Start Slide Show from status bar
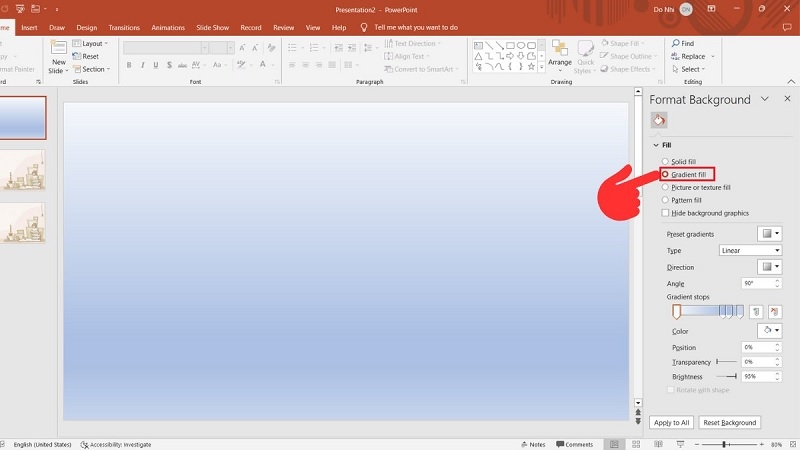The height and width of the screenshot is (450, 800). pyautogui.click(x=680, y=444)
